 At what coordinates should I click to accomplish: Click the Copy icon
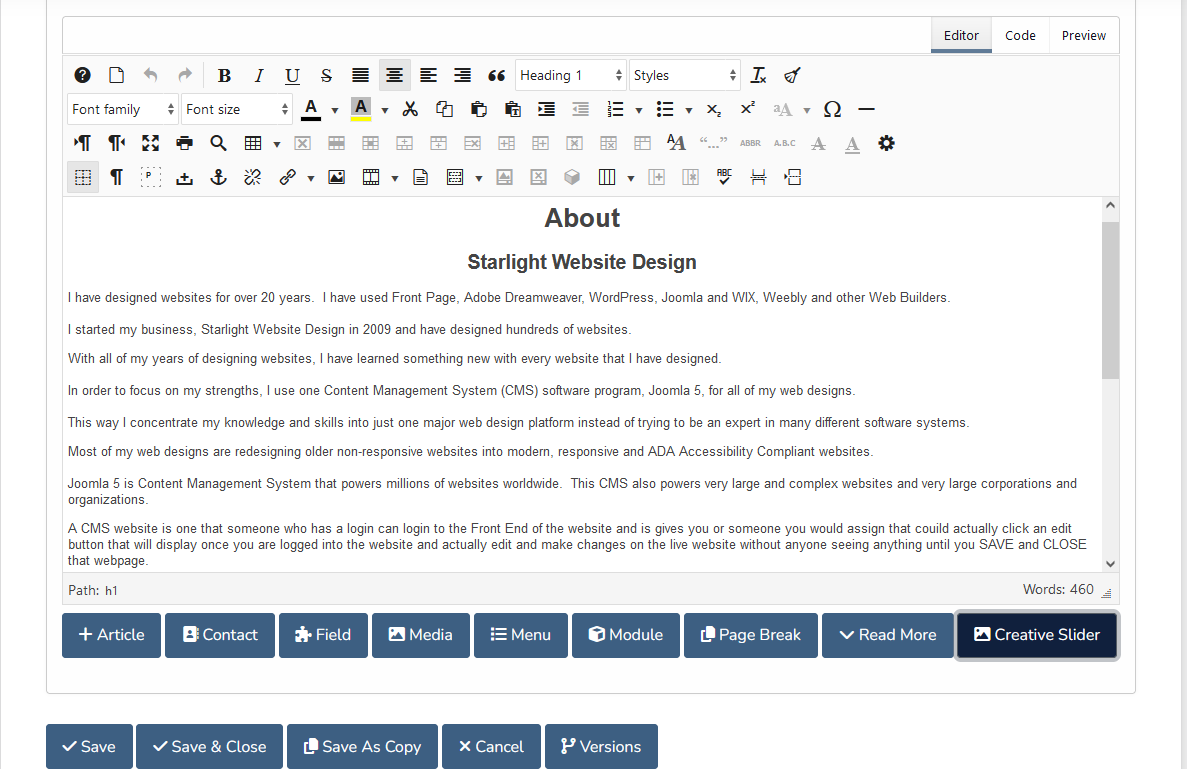tap(444, 109)
